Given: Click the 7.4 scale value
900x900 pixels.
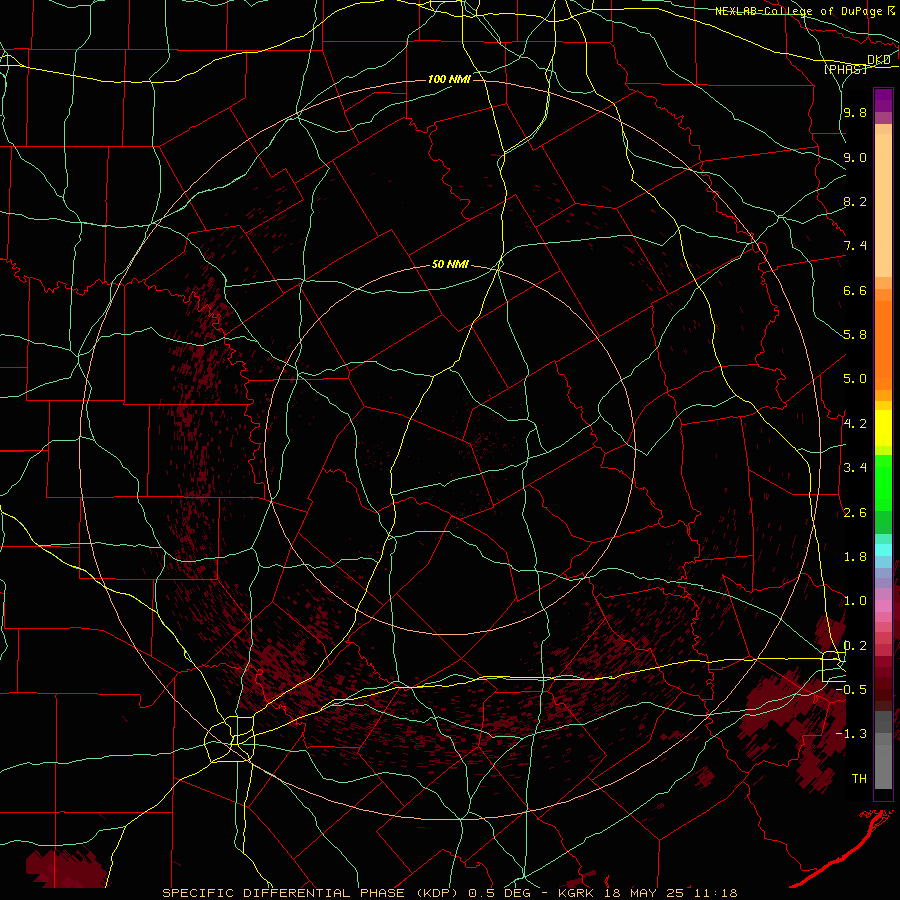Looking at the screenshot, I should tap(855, 246).
